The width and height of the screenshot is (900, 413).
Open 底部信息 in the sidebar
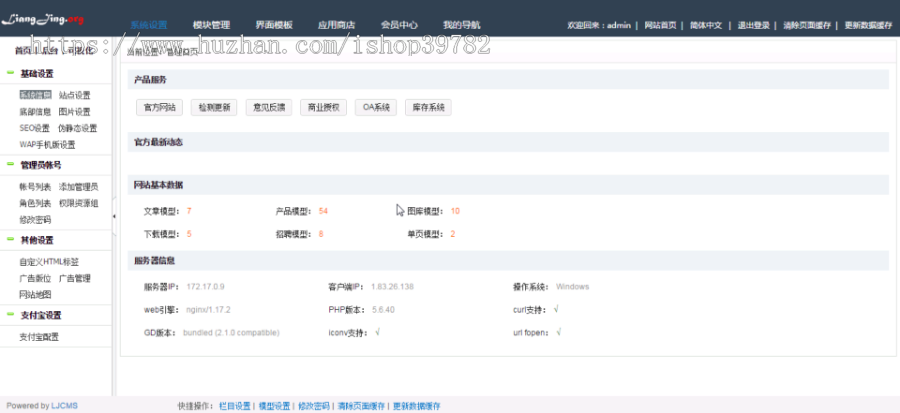[x=35, y=112]
